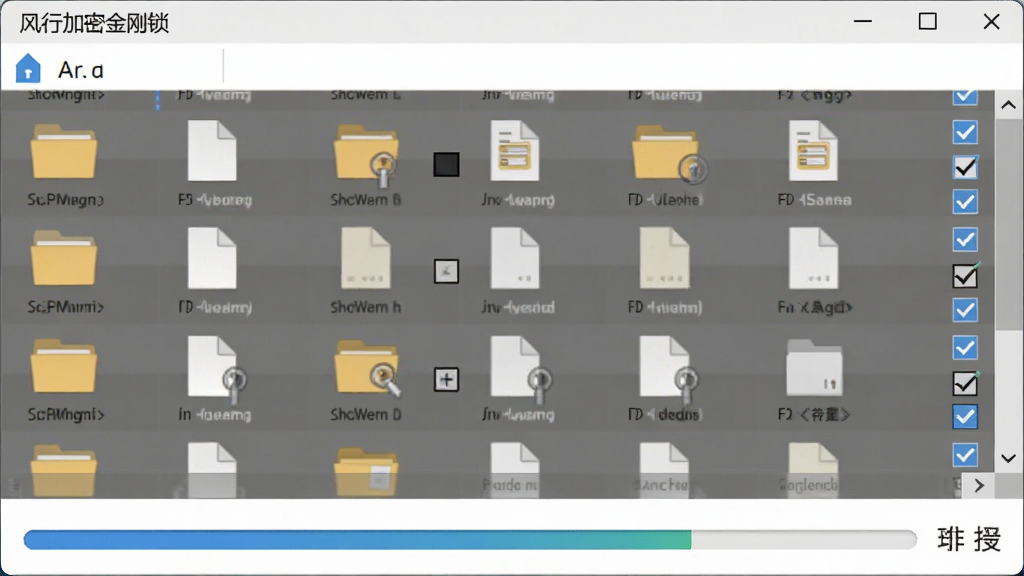Click the plus box icon beside ShcWem D
Screen dimensions: 1024x576
tap(447, 379)
